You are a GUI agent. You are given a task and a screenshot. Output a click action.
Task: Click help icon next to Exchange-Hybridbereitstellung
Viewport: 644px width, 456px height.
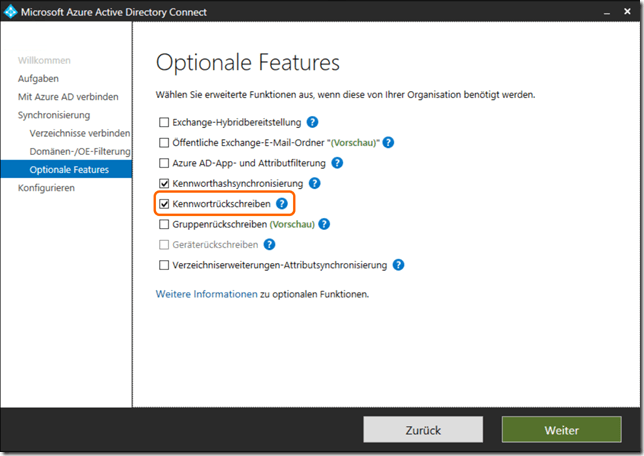tap(312, 122)
